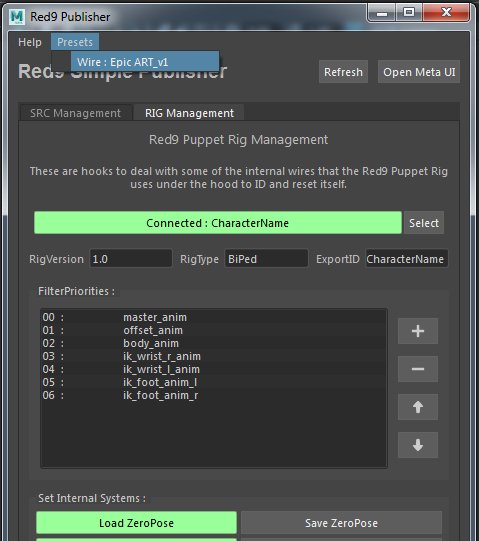
Task: Close the Red9 Publisher window
Action: tap(446, 13)
